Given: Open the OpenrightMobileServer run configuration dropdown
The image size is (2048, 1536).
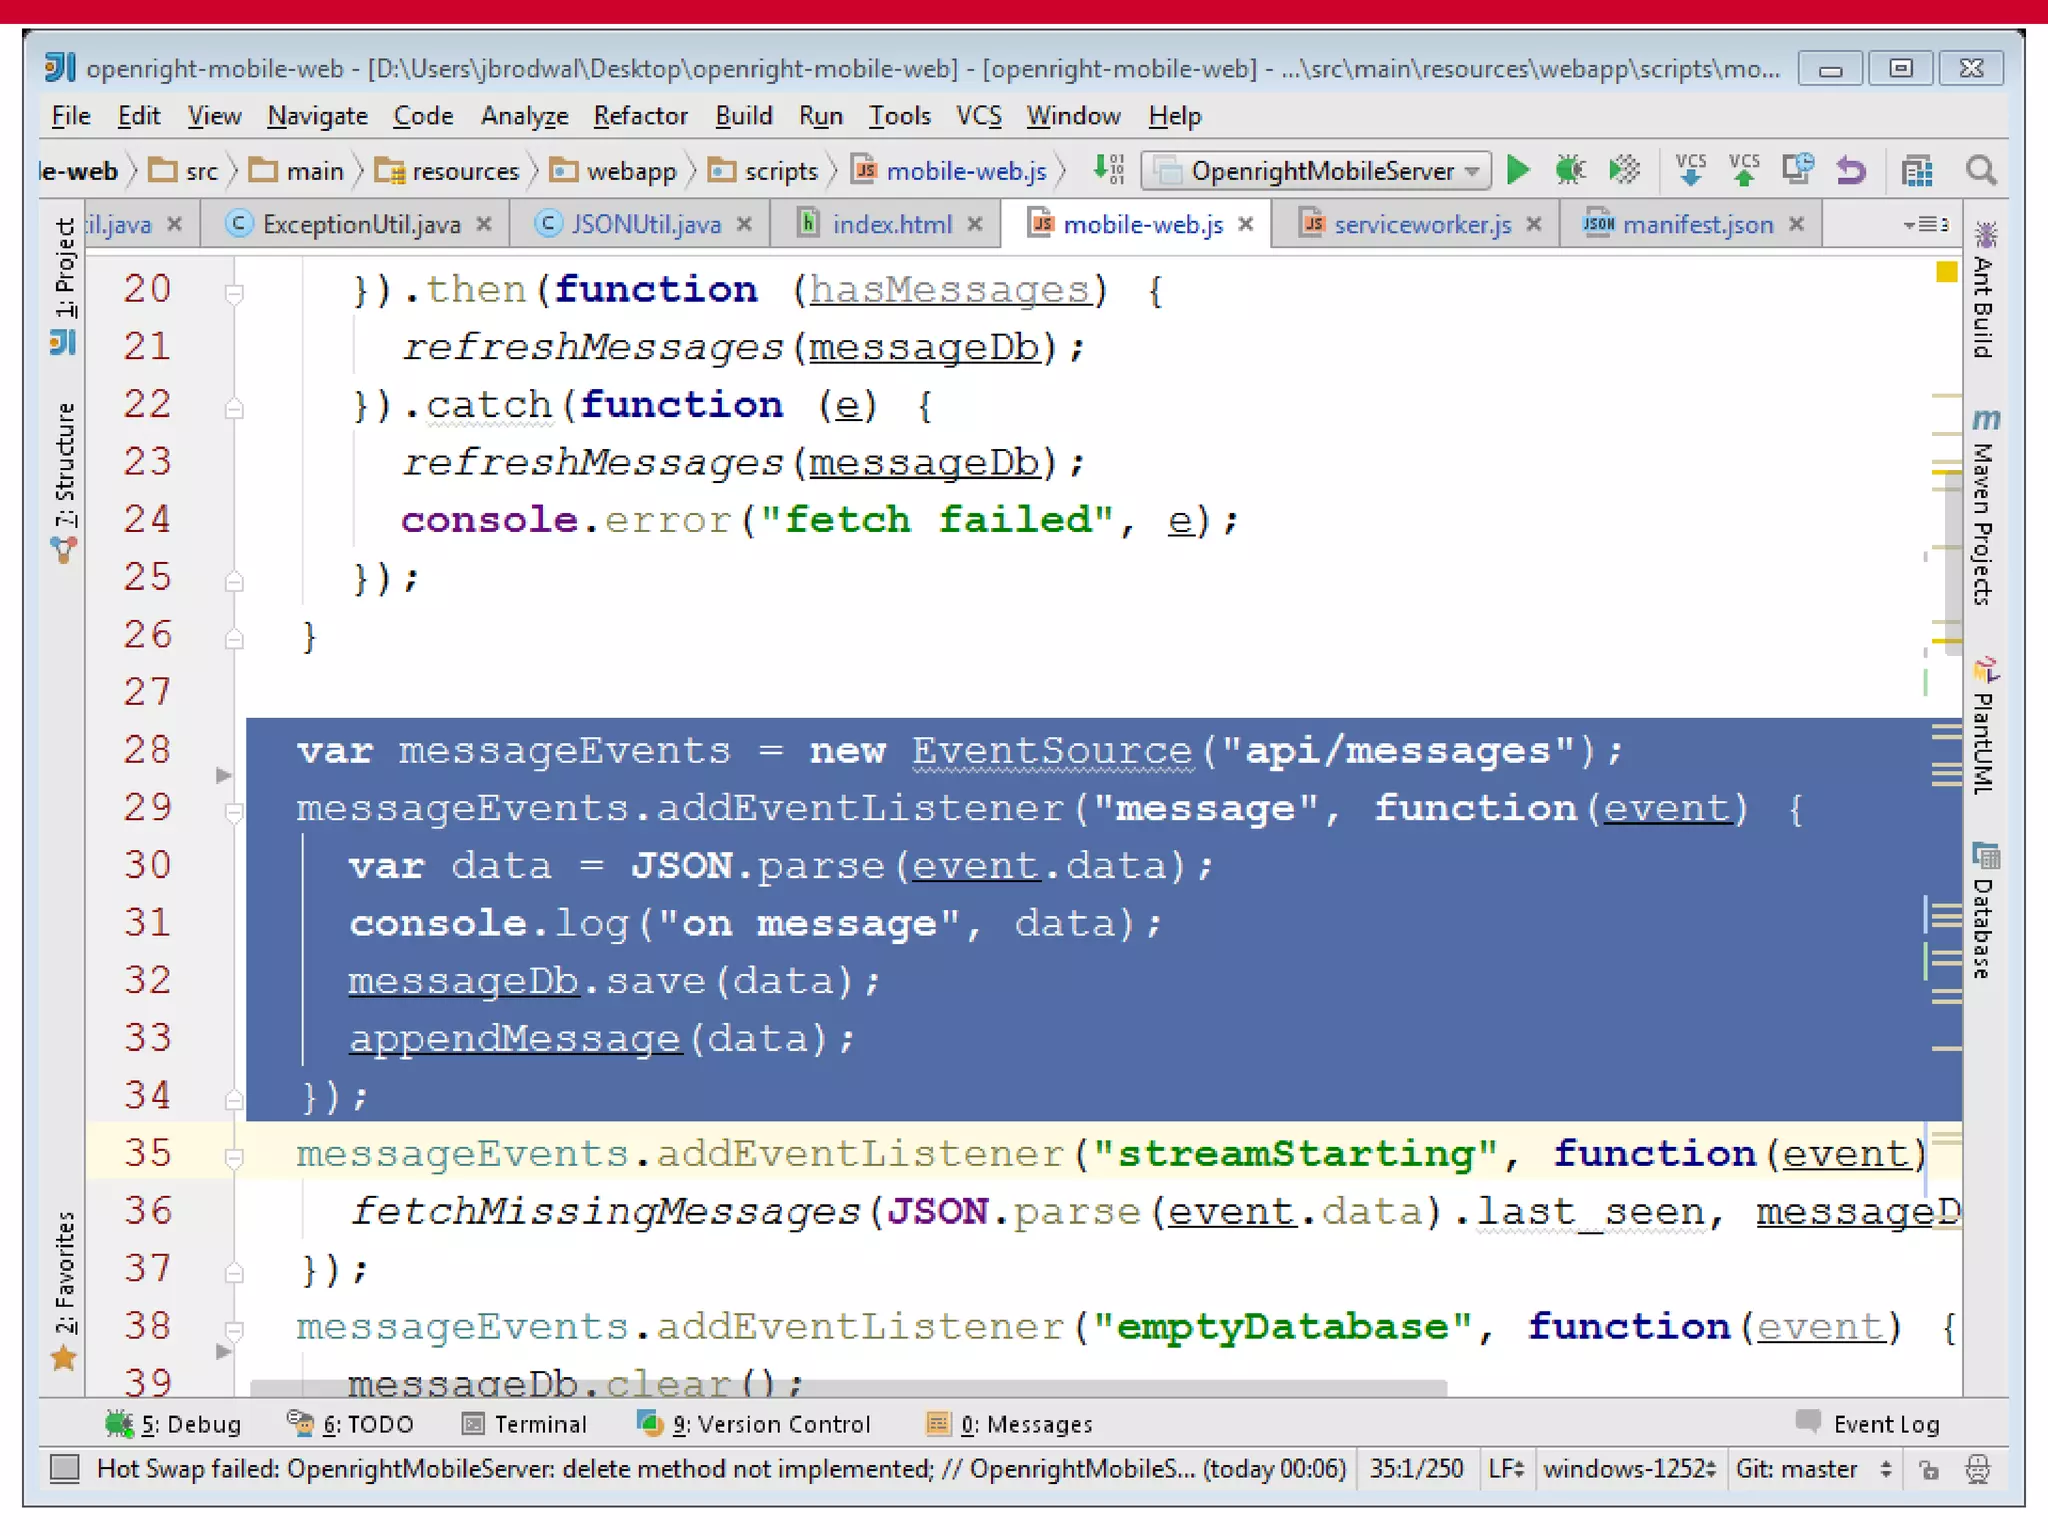Looking at the screenshot, I should tap(1316, 171).
